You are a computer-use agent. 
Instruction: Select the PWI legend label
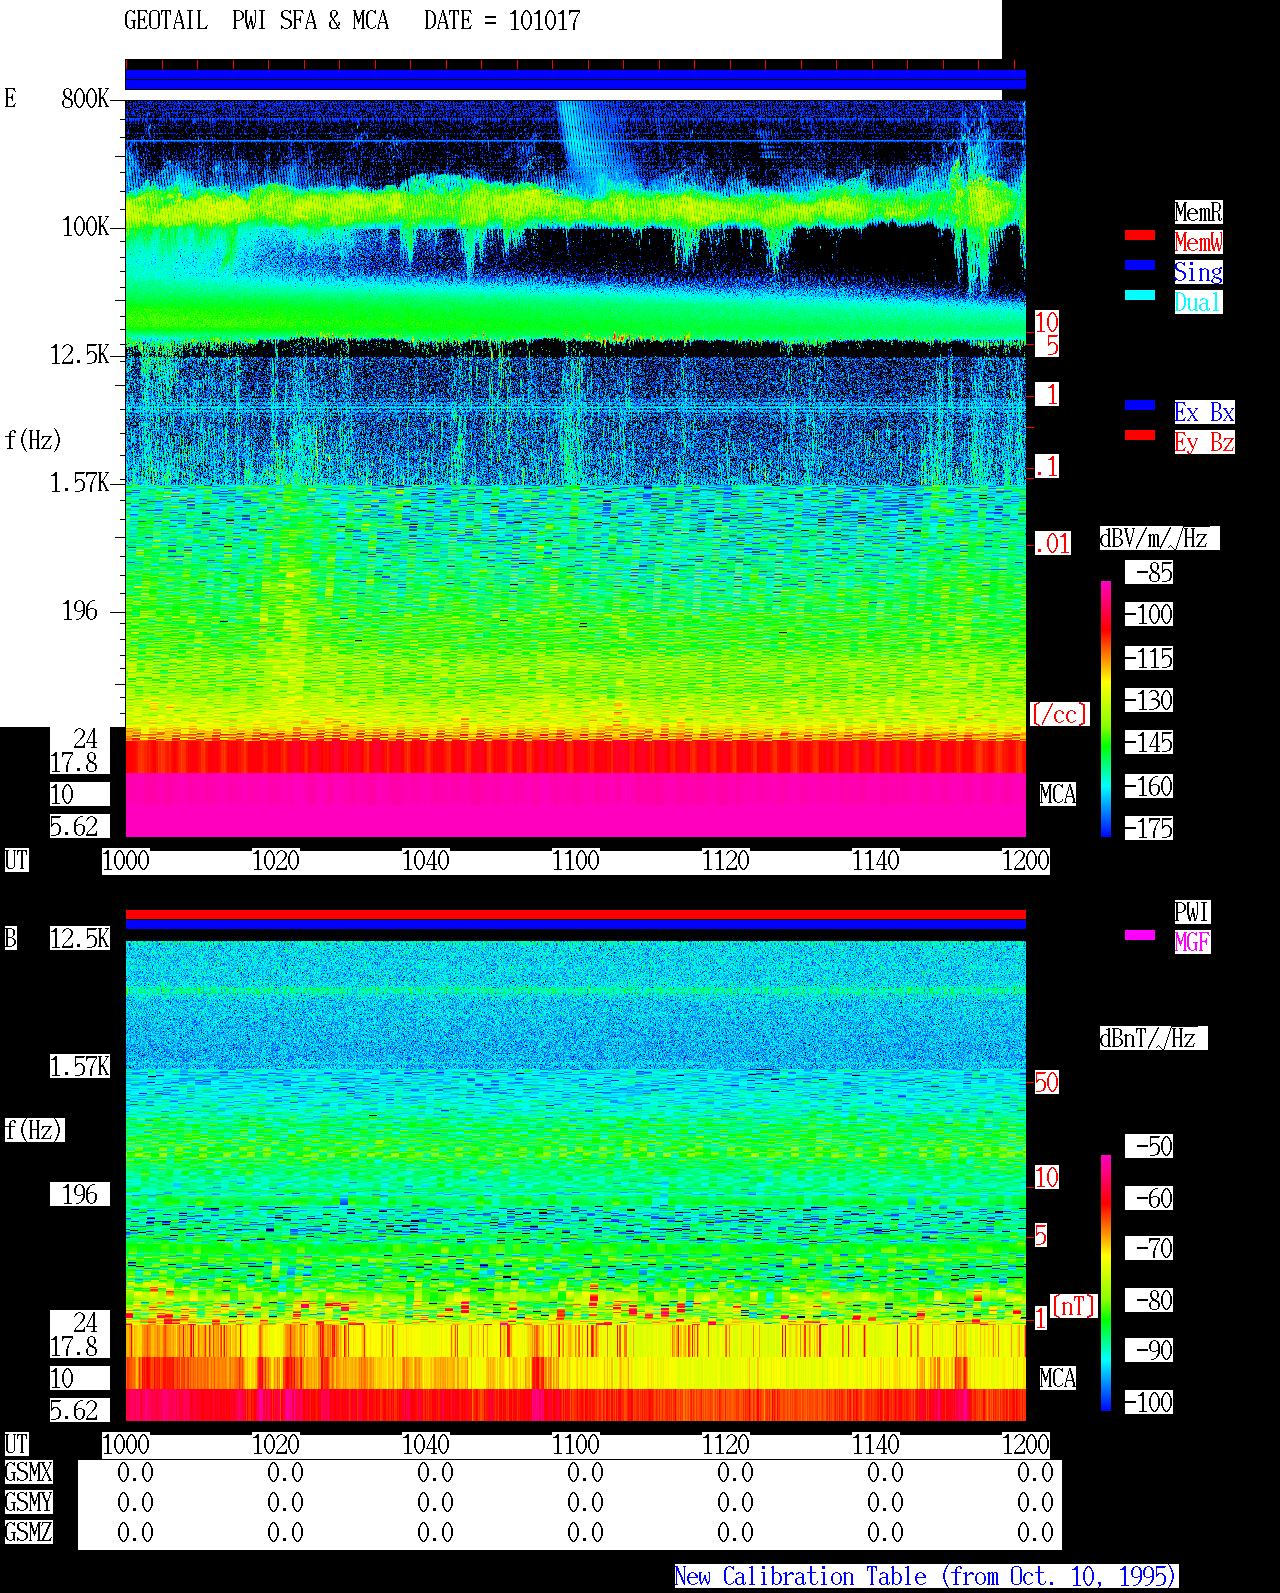click(1192, 912)
